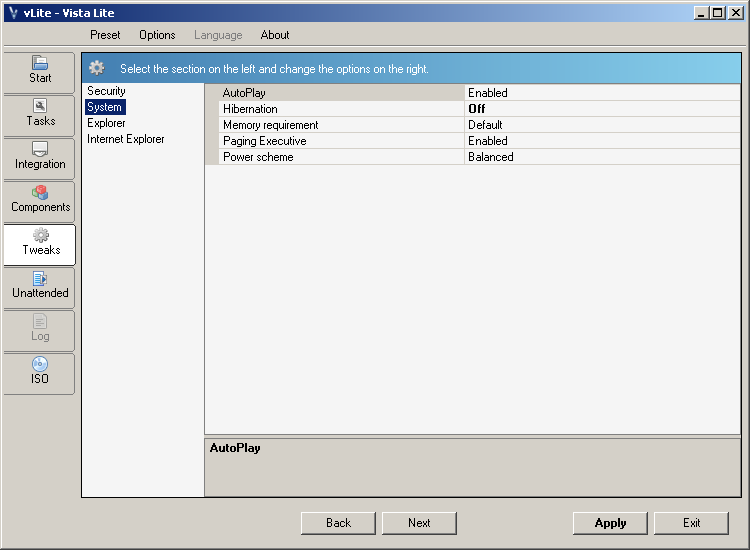The height and width of the screenshot is (550, 750).
Task: Change Power scheme Balanced value
Action: click(x=602, y=157)
